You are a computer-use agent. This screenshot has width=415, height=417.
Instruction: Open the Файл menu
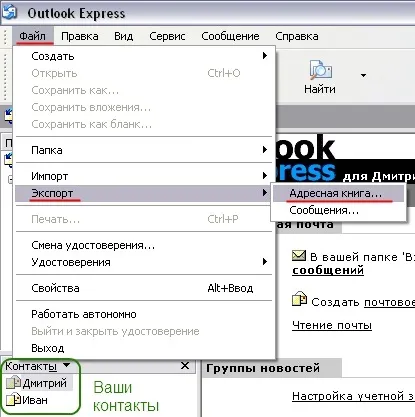(x=32, y=36)
